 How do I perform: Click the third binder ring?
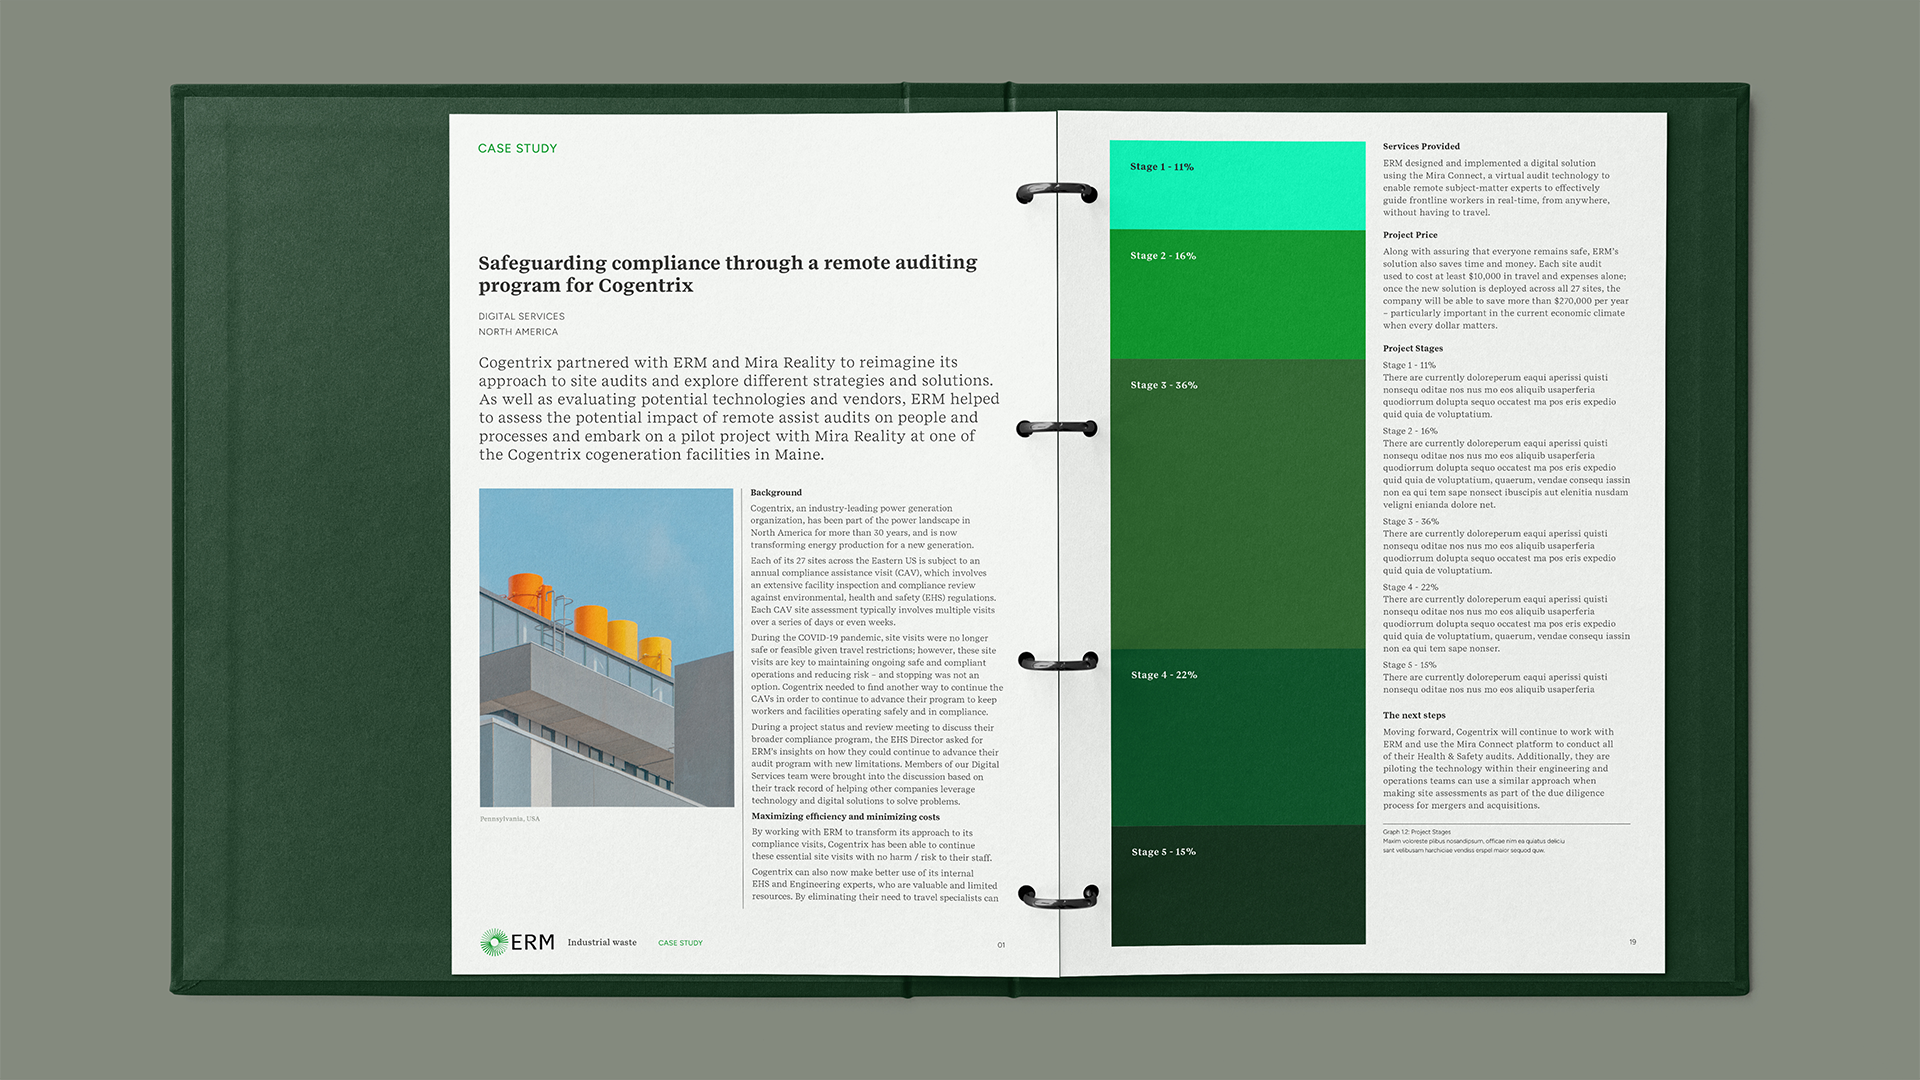click(x=1057, y=660)
